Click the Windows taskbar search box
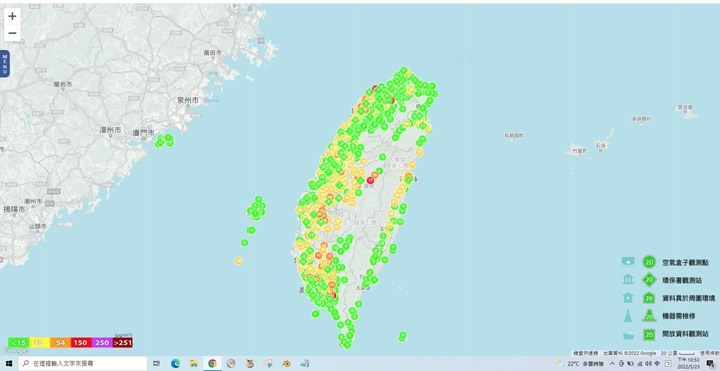The width and height of the screenshot is (720, 371). click(83, 364)
